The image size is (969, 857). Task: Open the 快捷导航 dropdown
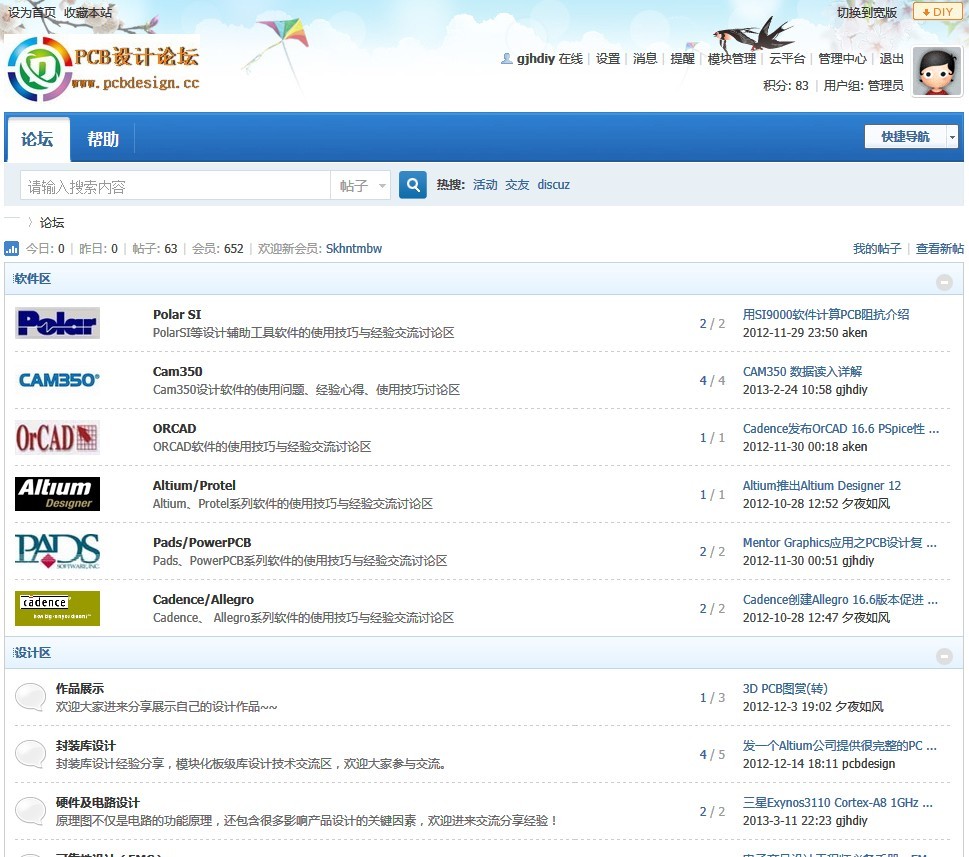point(912,137)
